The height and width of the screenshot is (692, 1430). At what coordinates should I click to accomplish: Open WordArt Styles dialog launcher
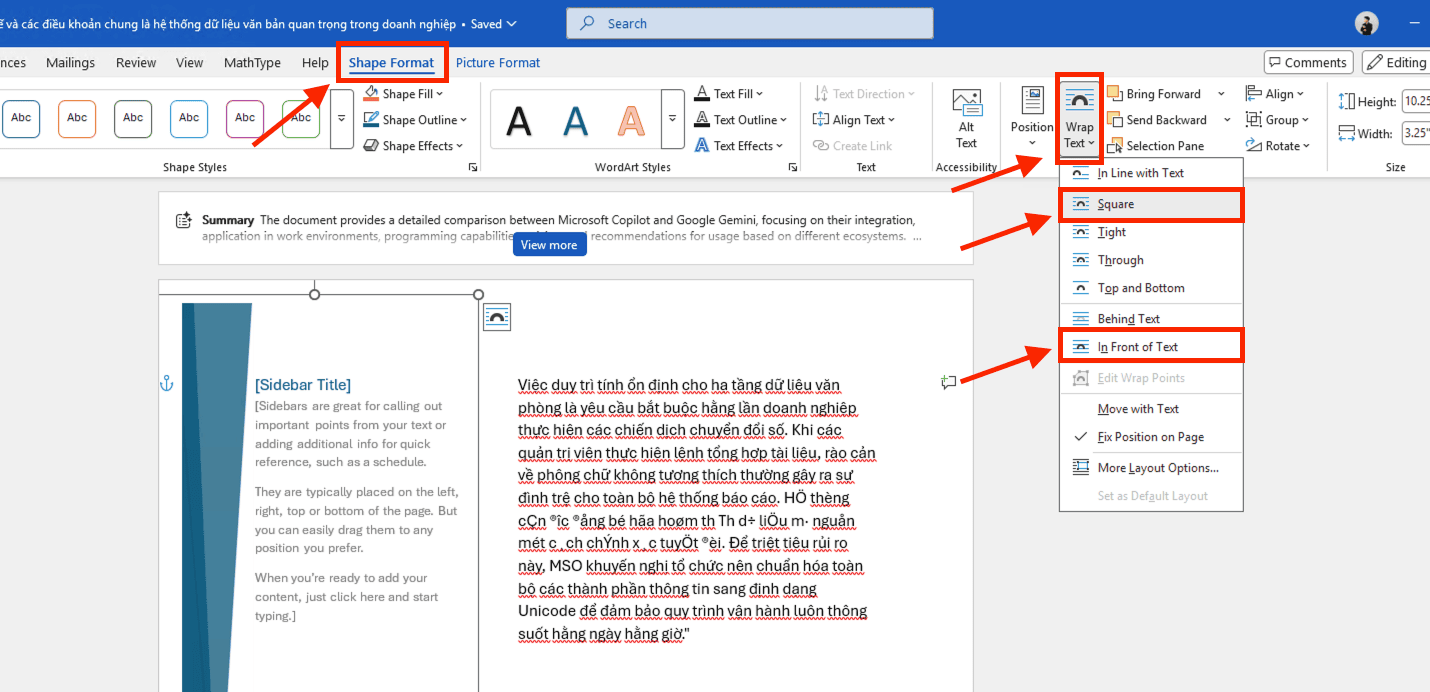click(x=793, y=168)
